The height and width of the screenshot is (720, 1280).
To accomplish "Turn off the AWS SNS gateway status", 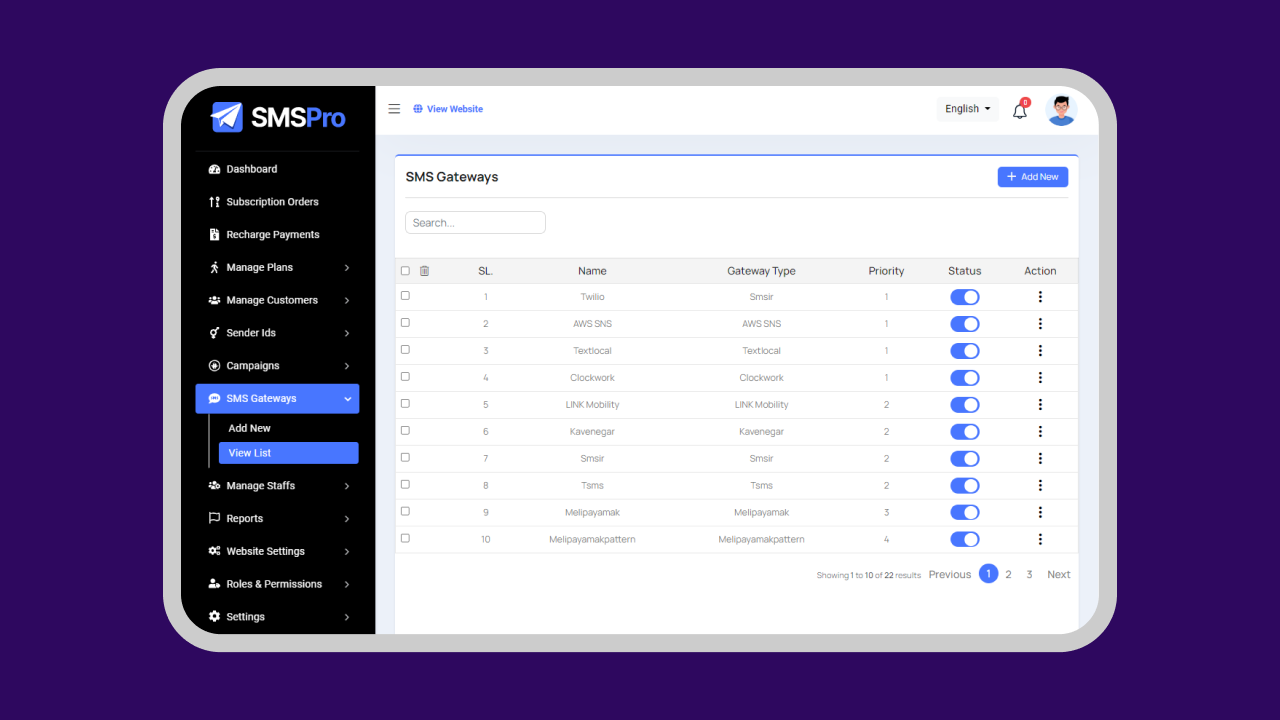I will tap(964, 323).
